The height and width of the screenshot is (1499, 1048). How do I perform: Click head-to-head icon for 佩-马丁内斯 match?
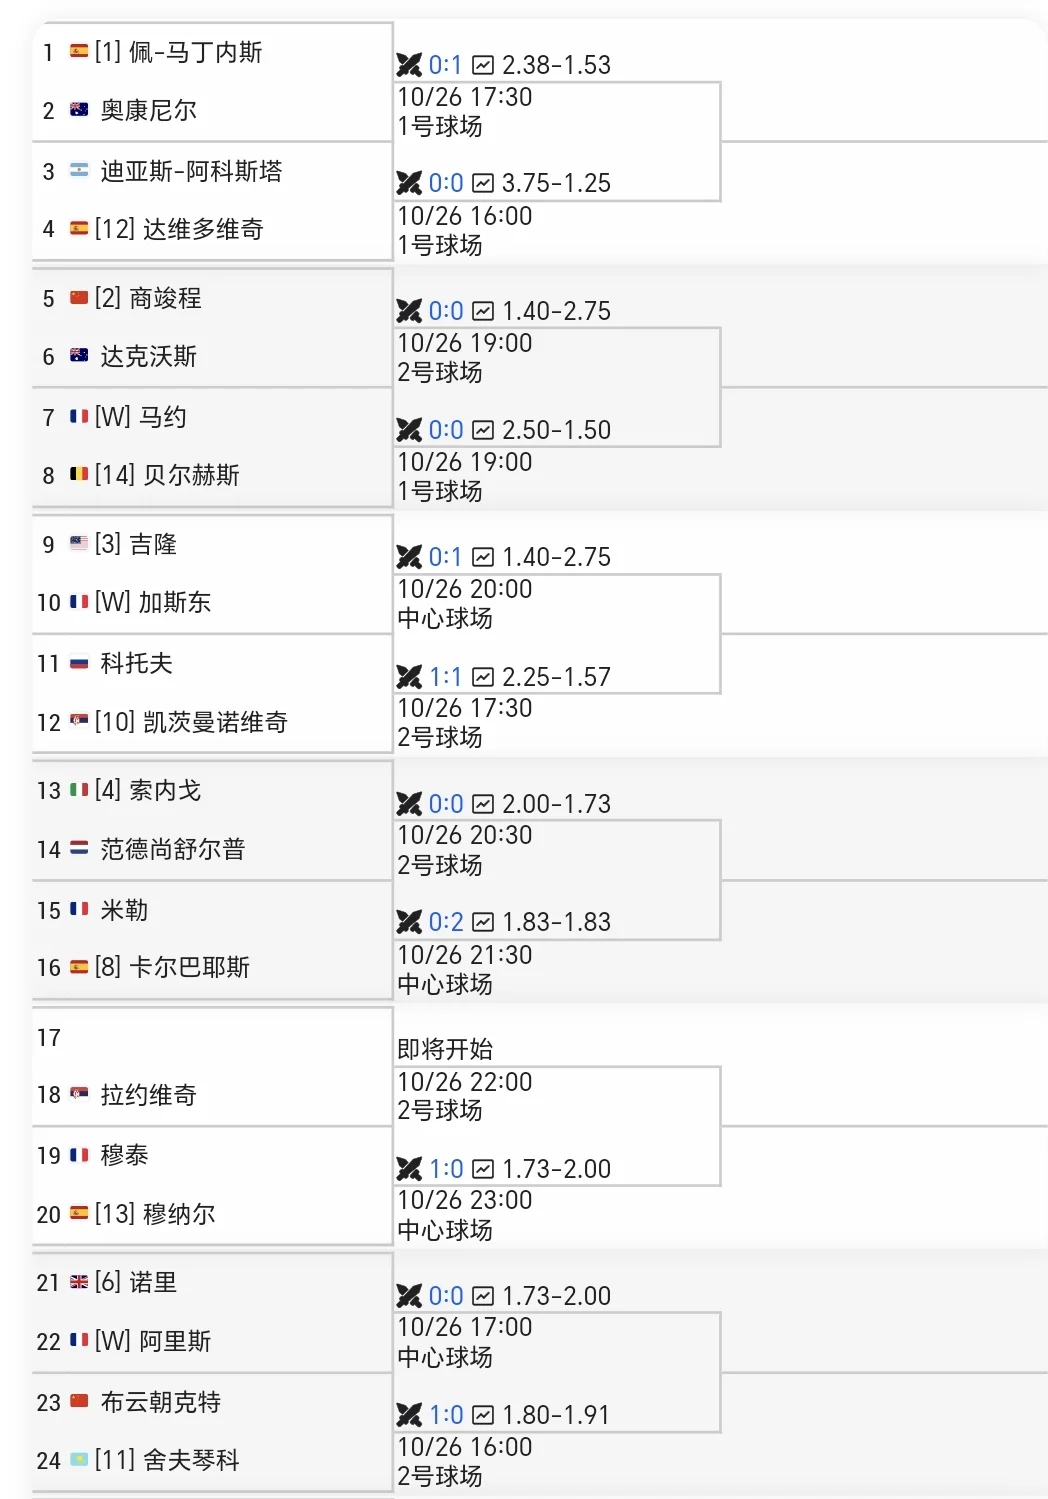[409, 65]
